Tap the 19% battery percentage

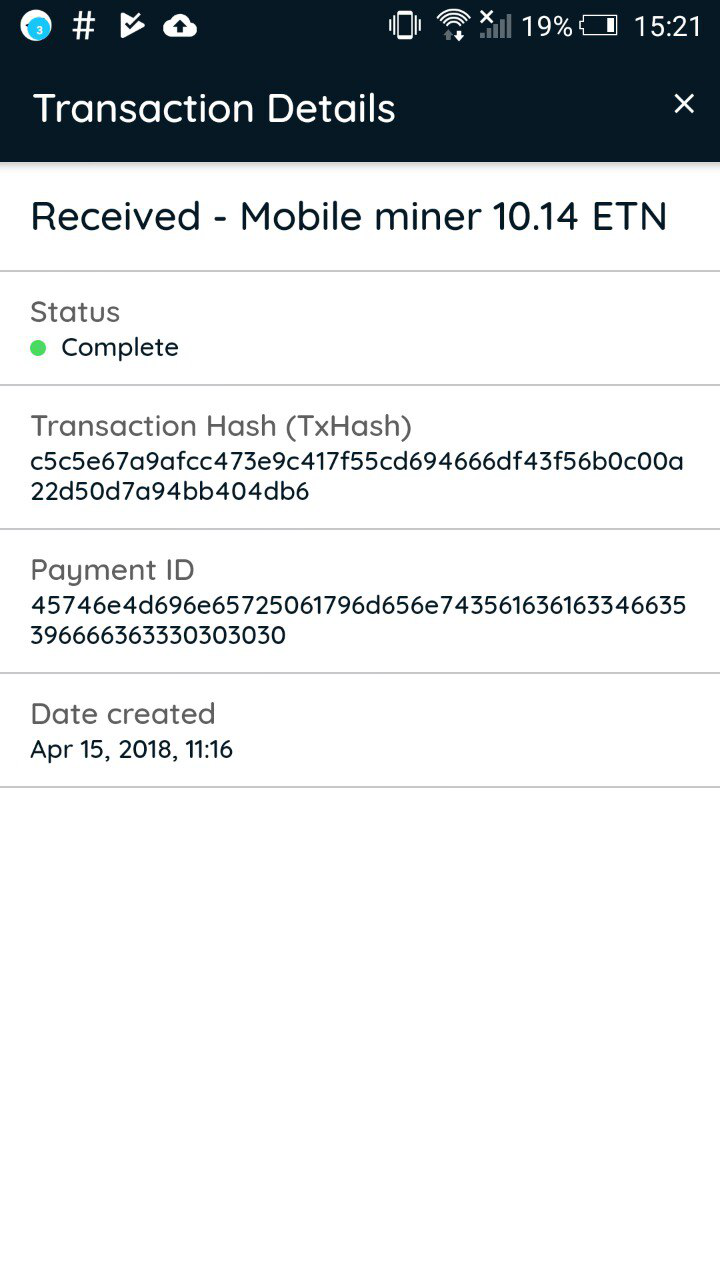point(547,27)
